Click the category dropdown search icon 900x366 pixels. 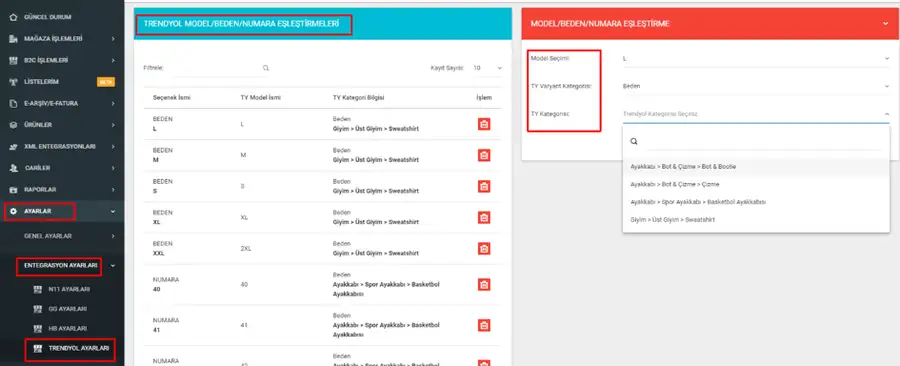point(634,141)
